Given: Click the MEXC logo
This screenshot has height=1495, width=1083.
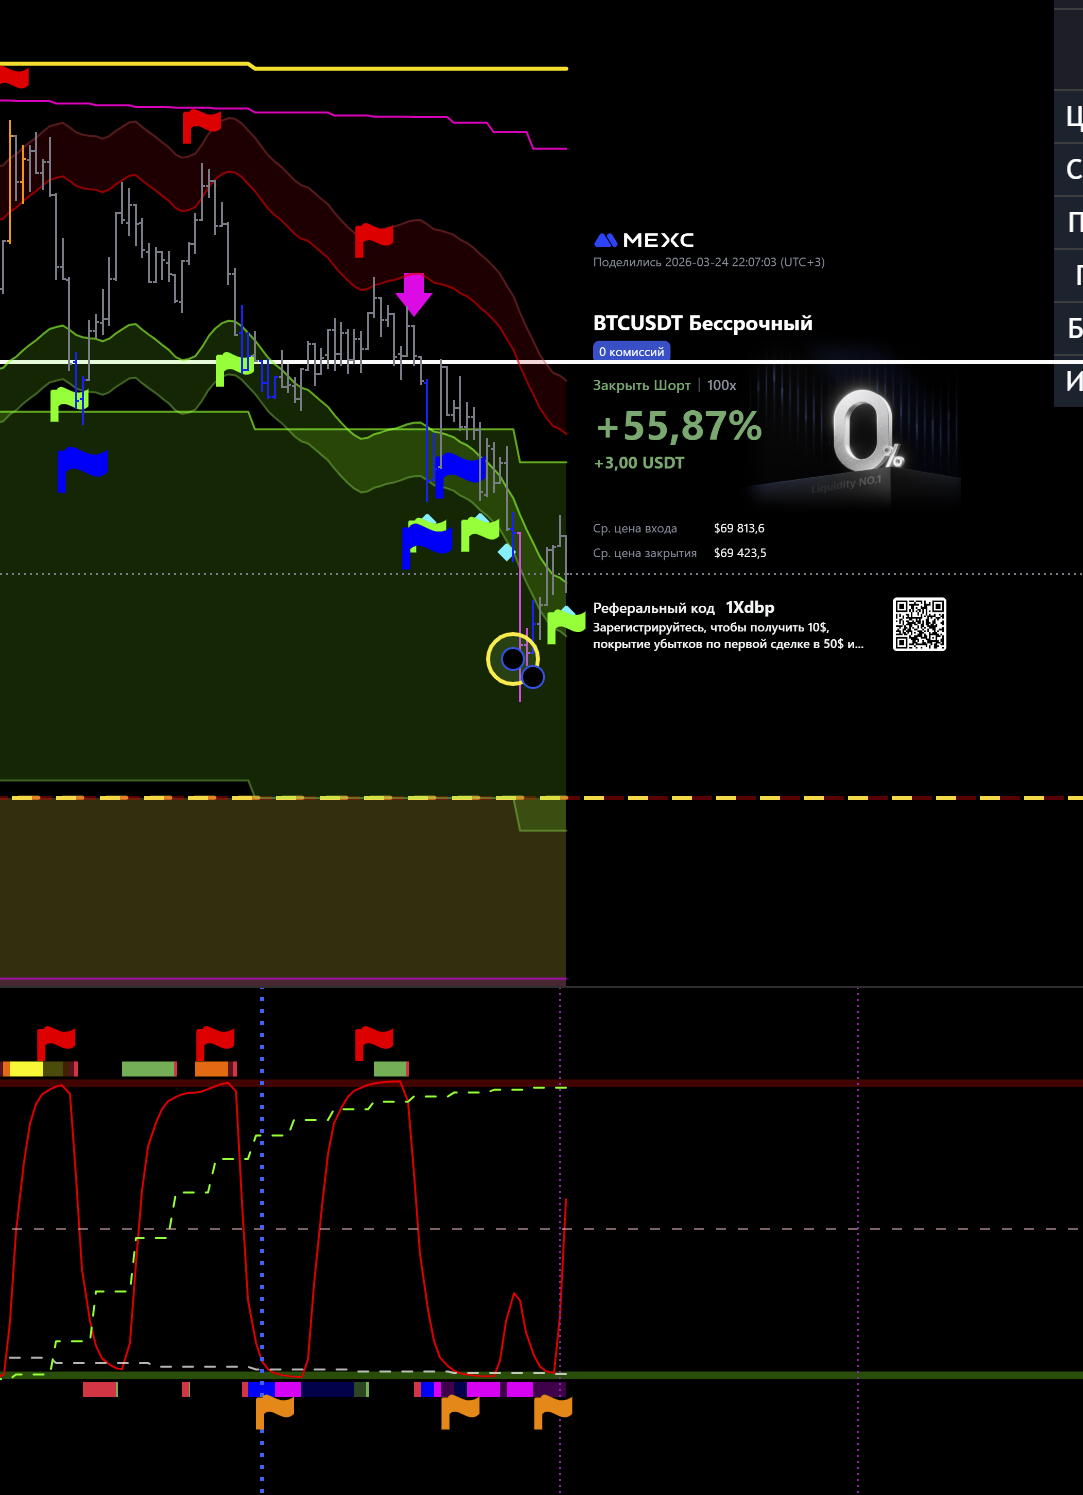Looking at the screenshot, I should [x=644, y=240].
